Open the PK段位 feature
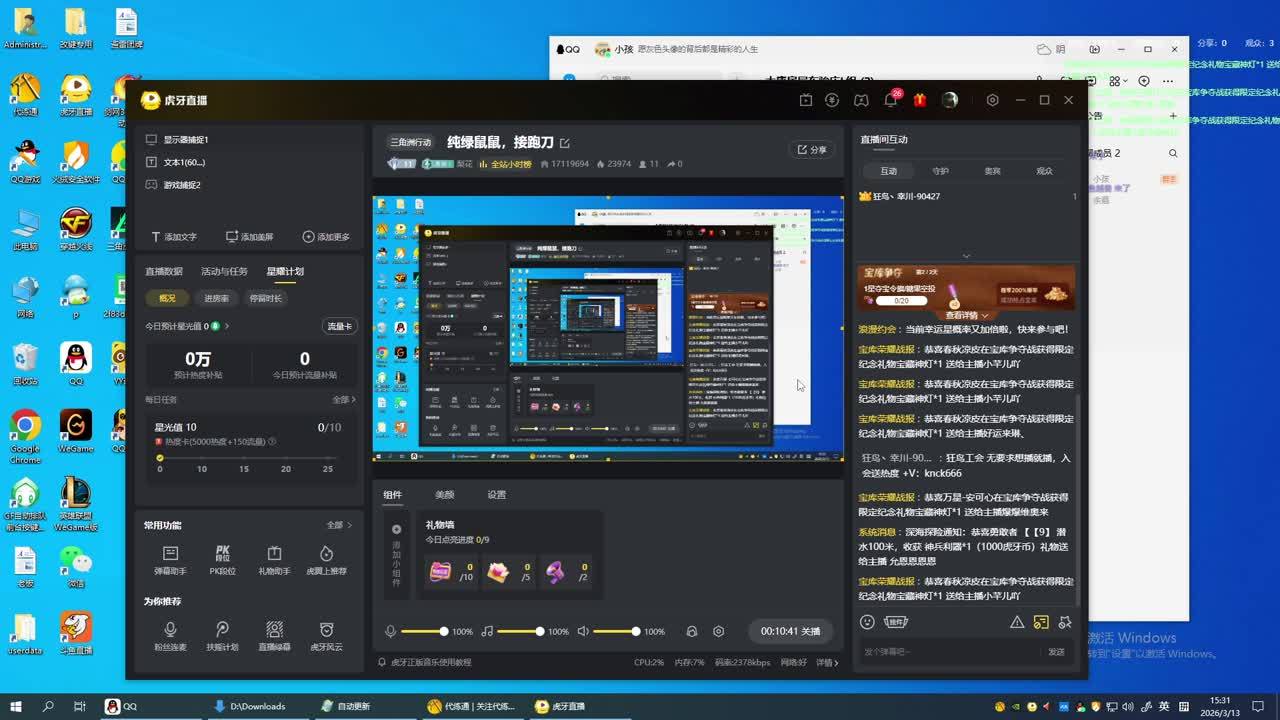The width and height of the screenshot is (1280, 720). 222,560
